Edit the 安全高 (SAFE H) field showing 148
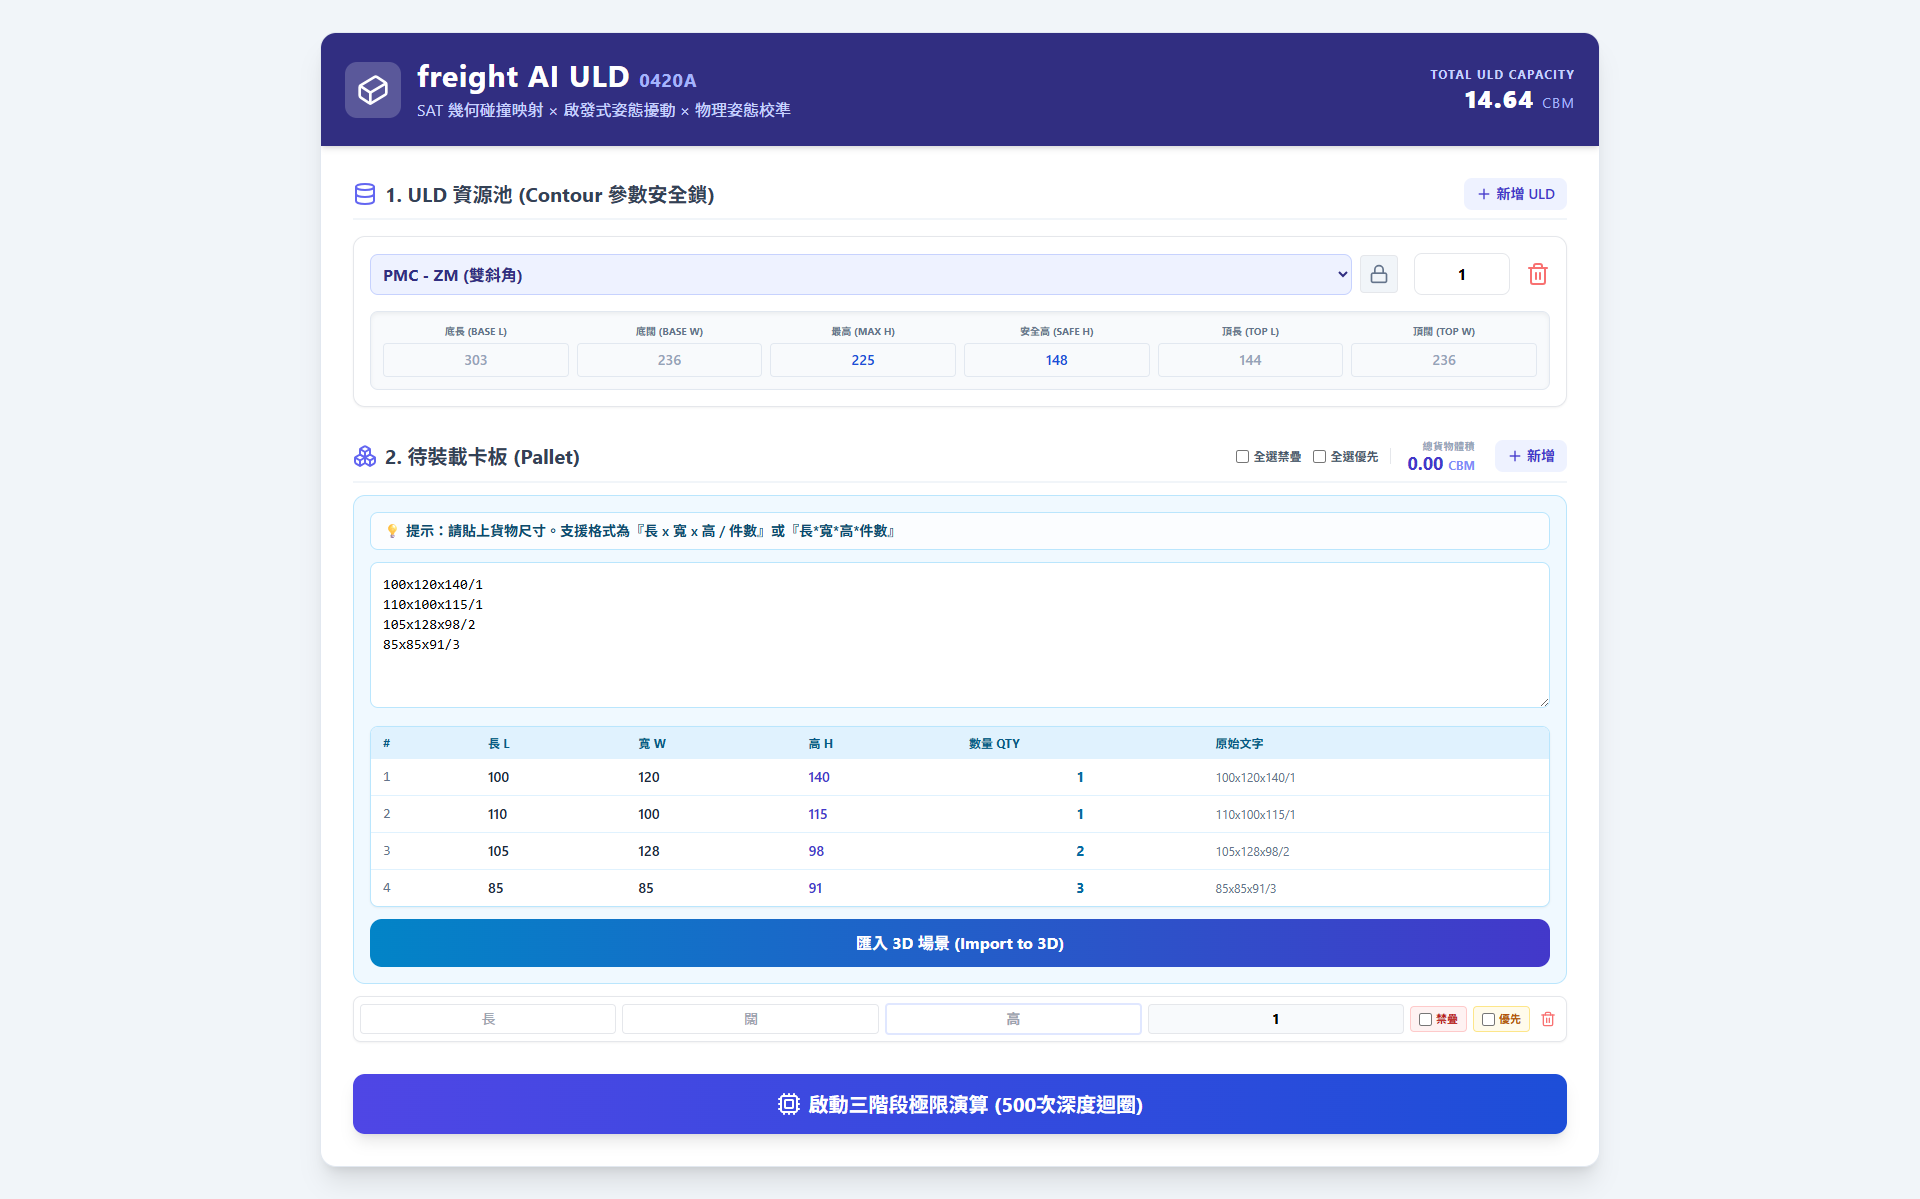The width and height of the screenshot is (1920, 1199). 1056,360
